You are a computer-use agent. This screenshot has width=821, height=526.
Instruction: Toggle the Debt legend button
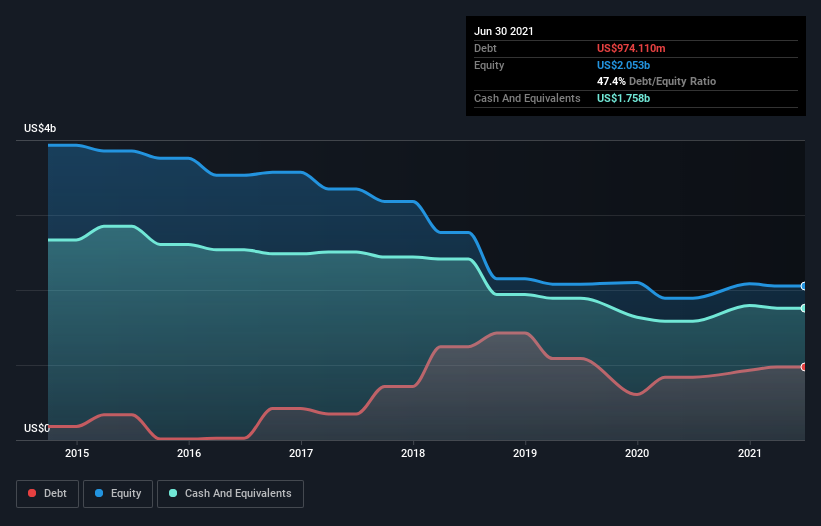(x=47, y=494)
